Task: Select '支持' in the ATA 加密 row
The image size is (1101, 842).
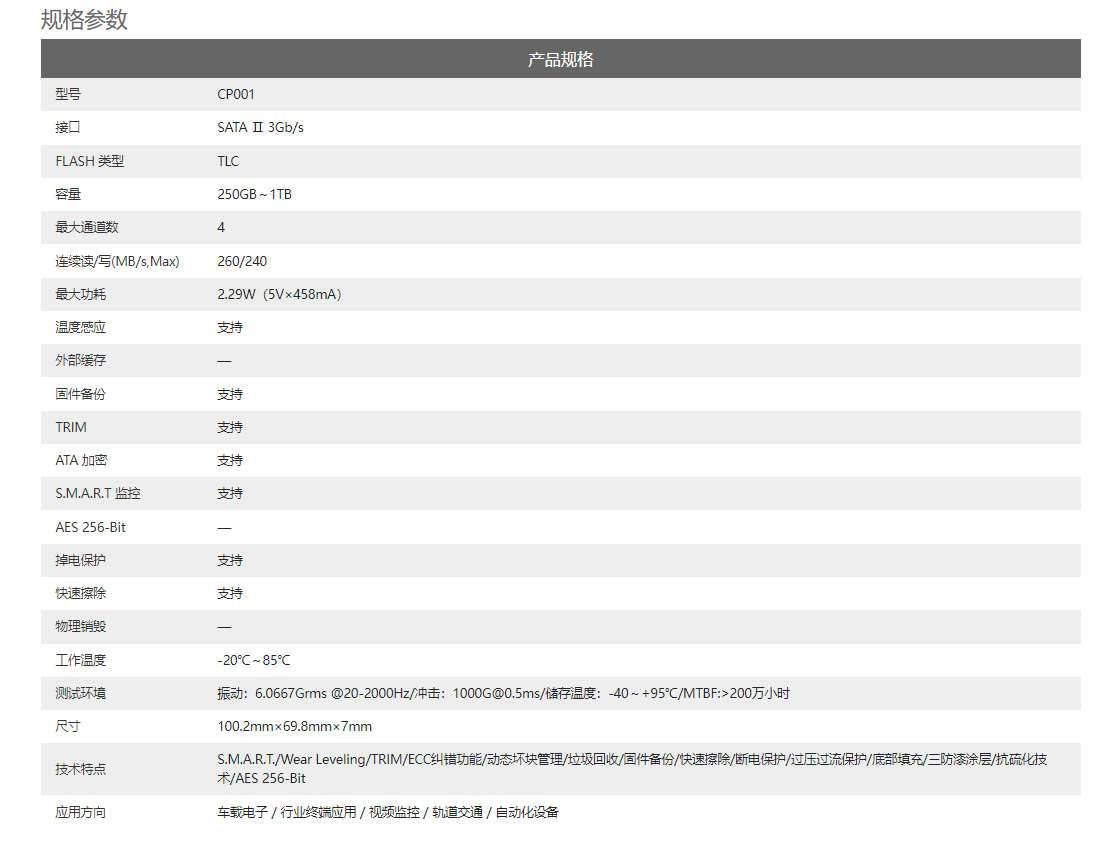Action: click(230, 460)
